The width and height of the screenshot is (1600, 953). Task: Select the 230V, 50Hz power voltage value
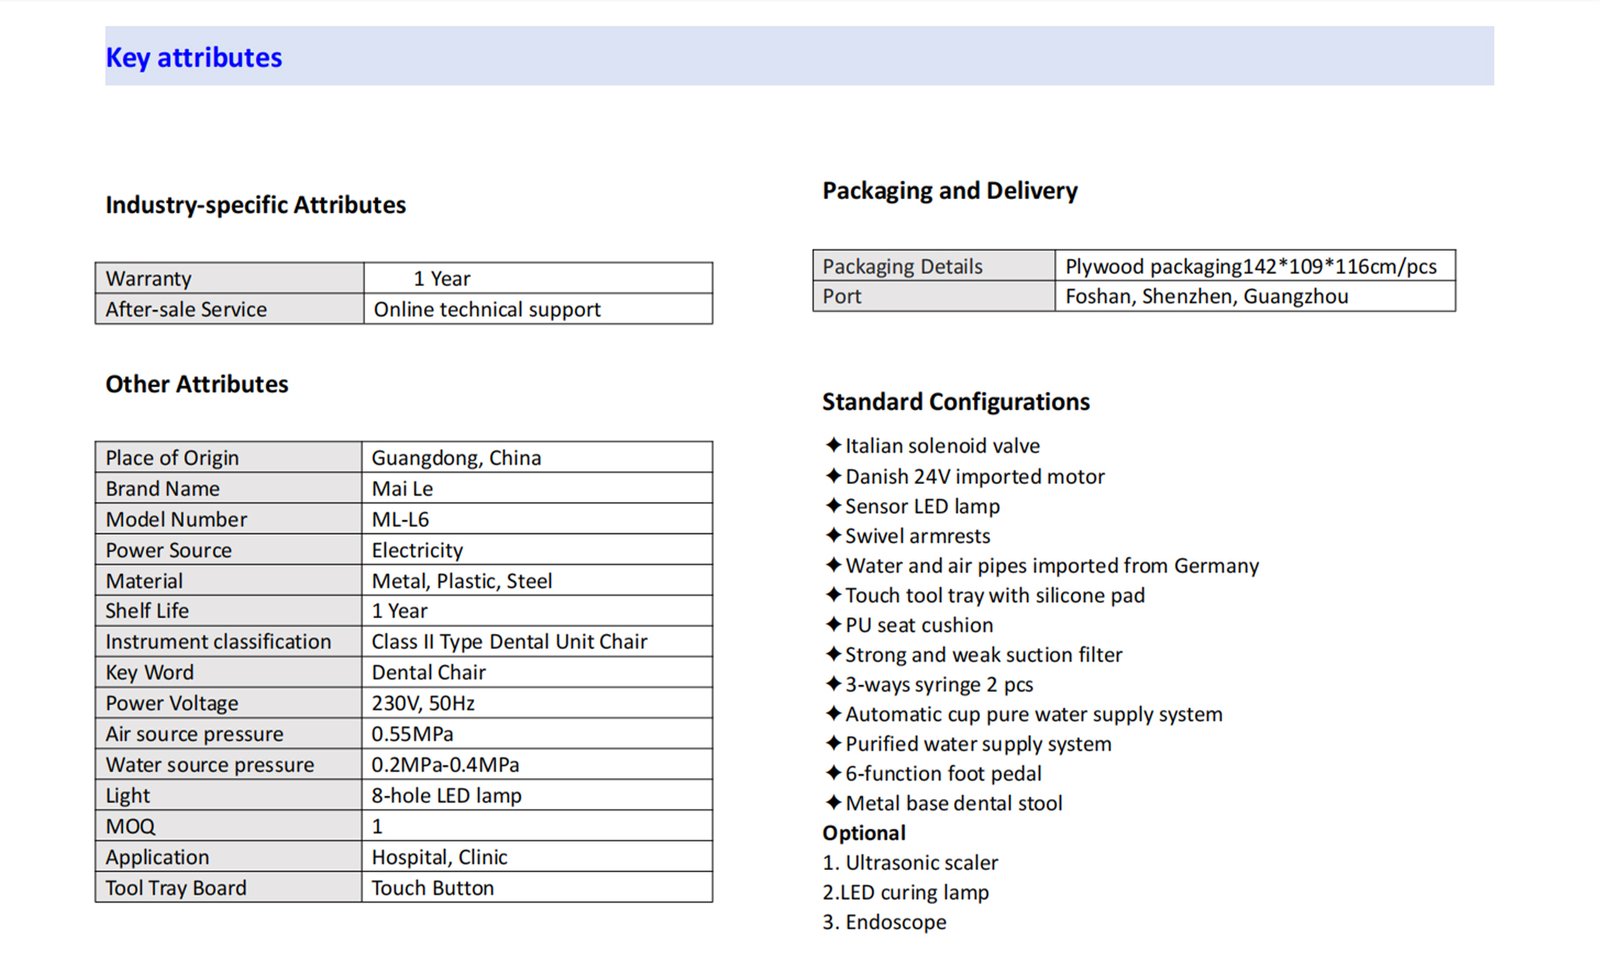pyautogui.click(x=423, y=704)
